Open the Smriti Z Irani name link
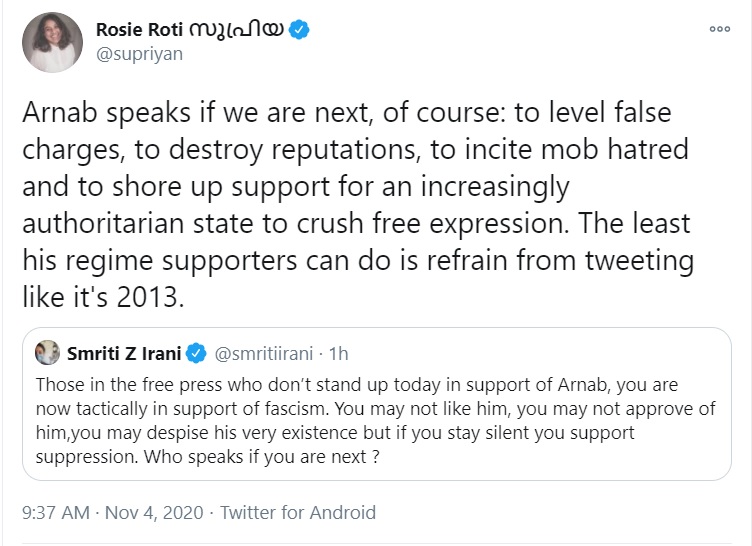This screenshot has width=752, height=546. click(124, 354)
